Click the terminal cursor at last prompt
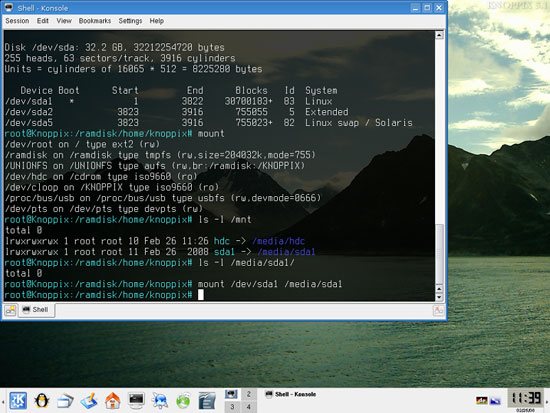This screenshot has width=550, height=413. 201,295
